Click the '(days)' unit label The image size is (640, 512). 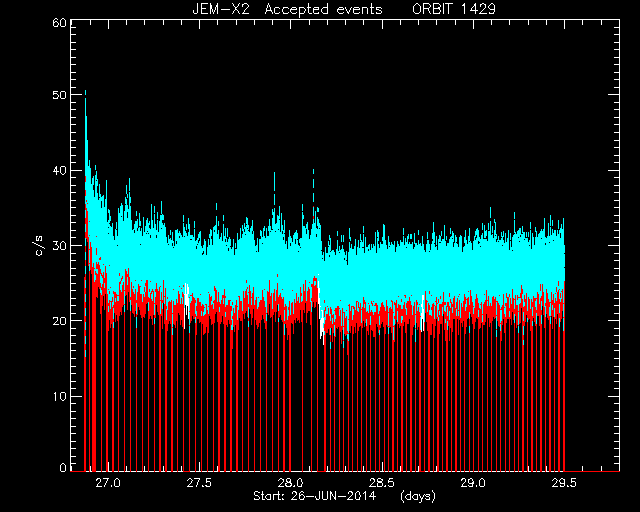tap(418, 496)
